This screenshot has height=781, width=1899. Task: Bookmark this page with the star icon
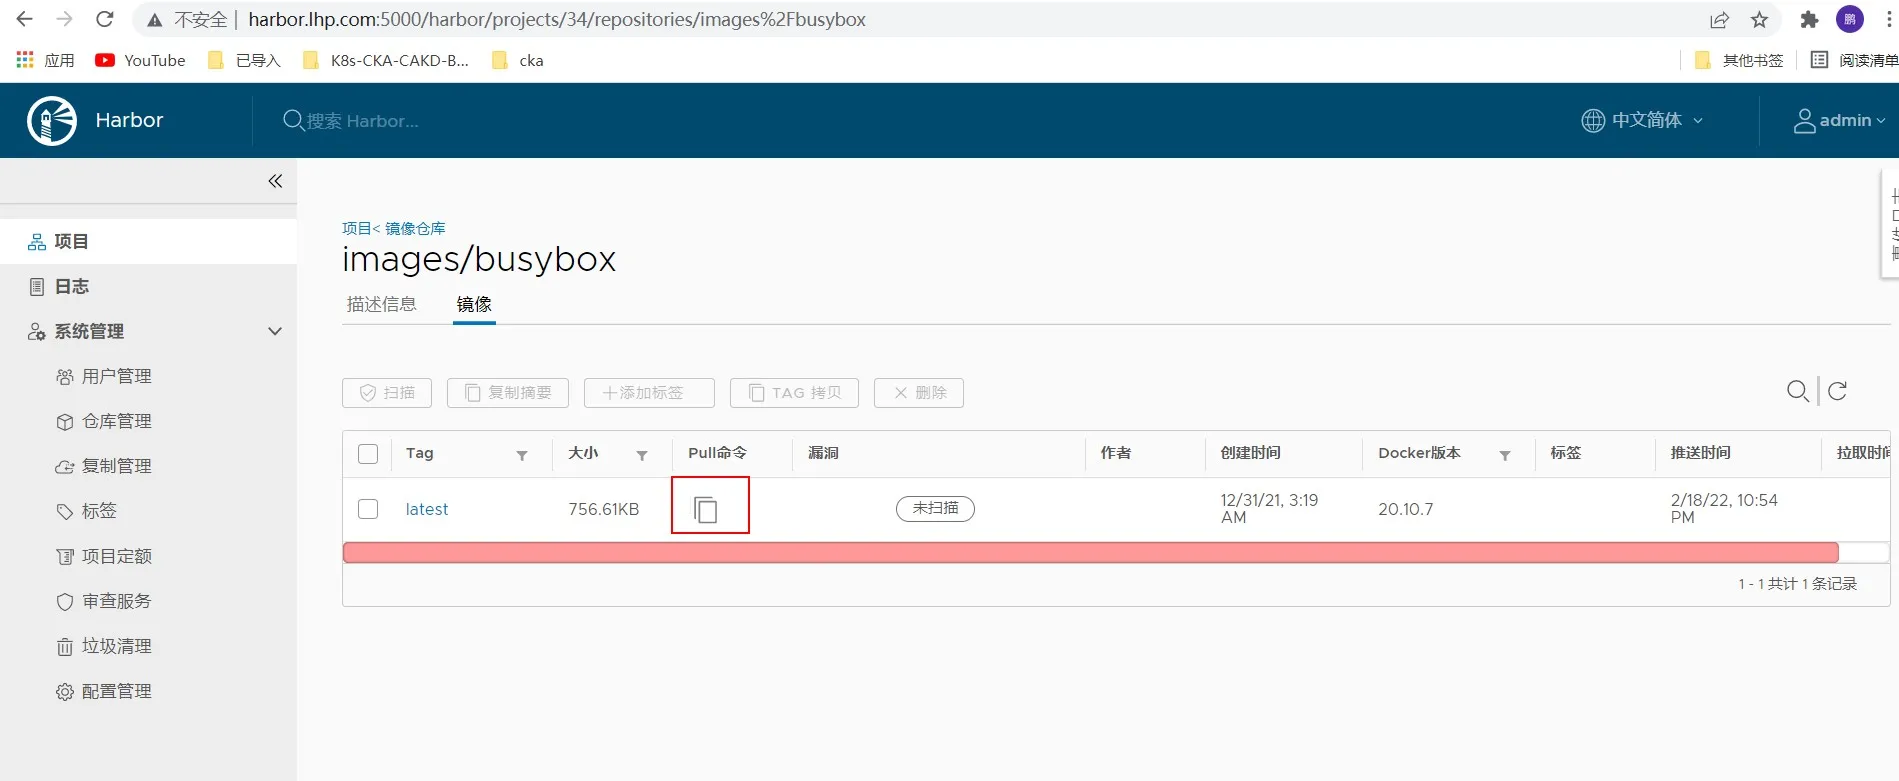tap(1759, 19)
